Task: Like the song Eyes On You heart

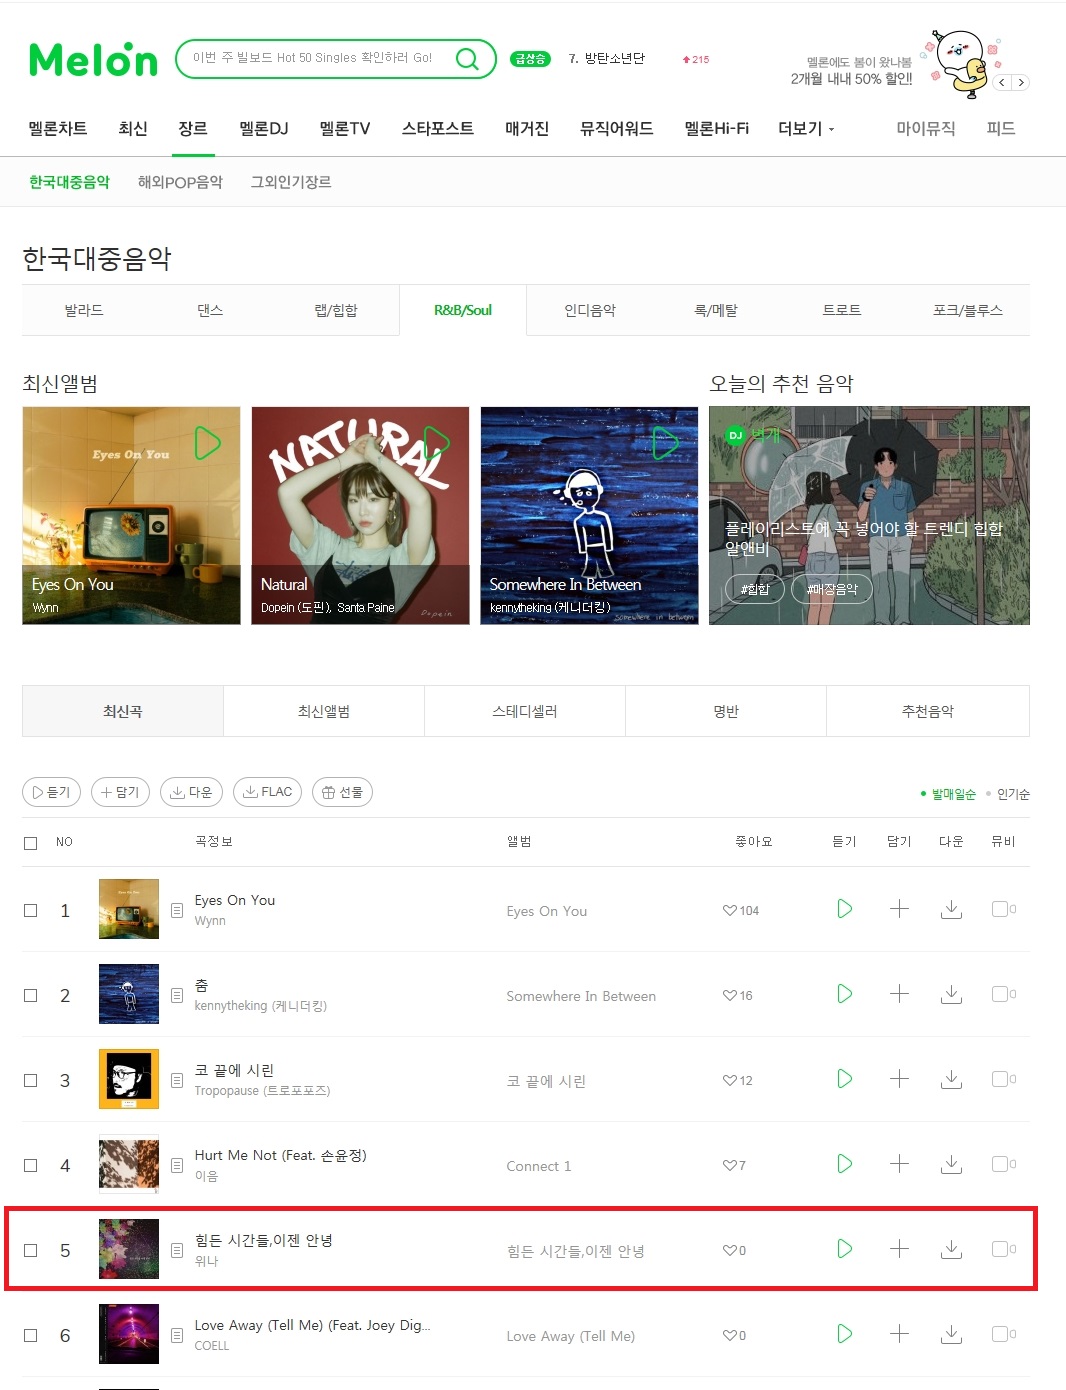Action: point(730,910)
